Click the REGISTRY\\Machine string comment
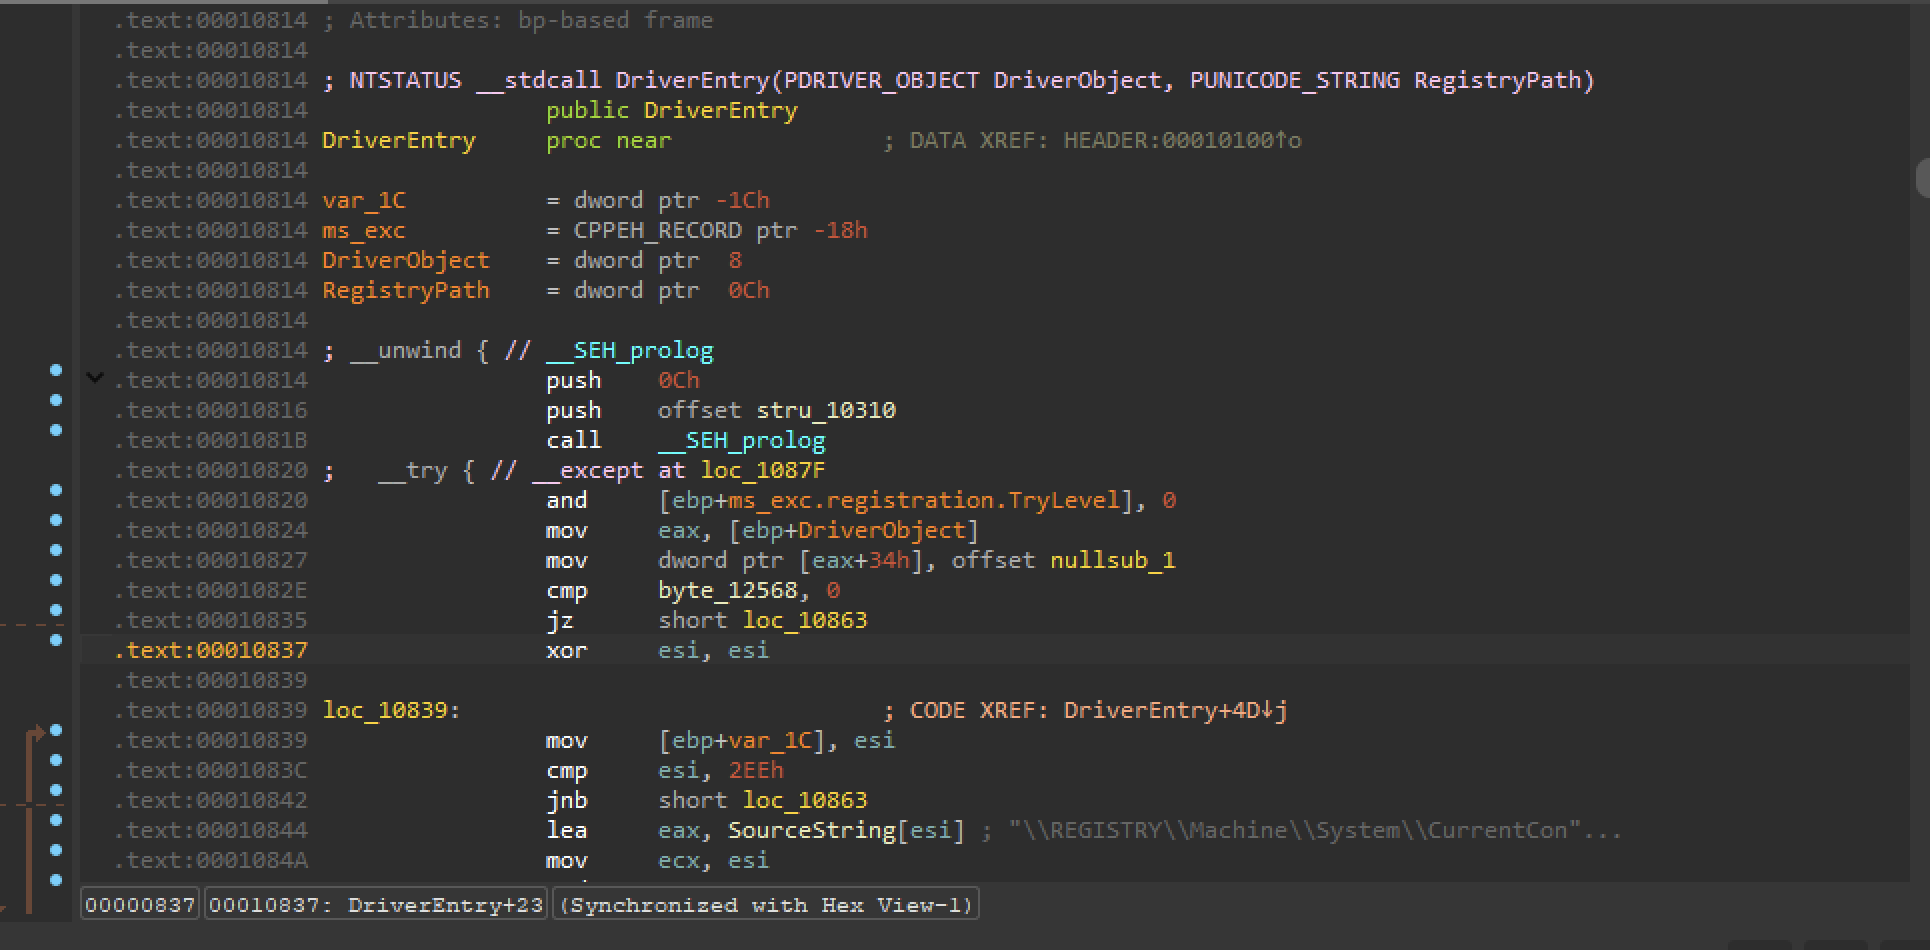 [1302, 830]
